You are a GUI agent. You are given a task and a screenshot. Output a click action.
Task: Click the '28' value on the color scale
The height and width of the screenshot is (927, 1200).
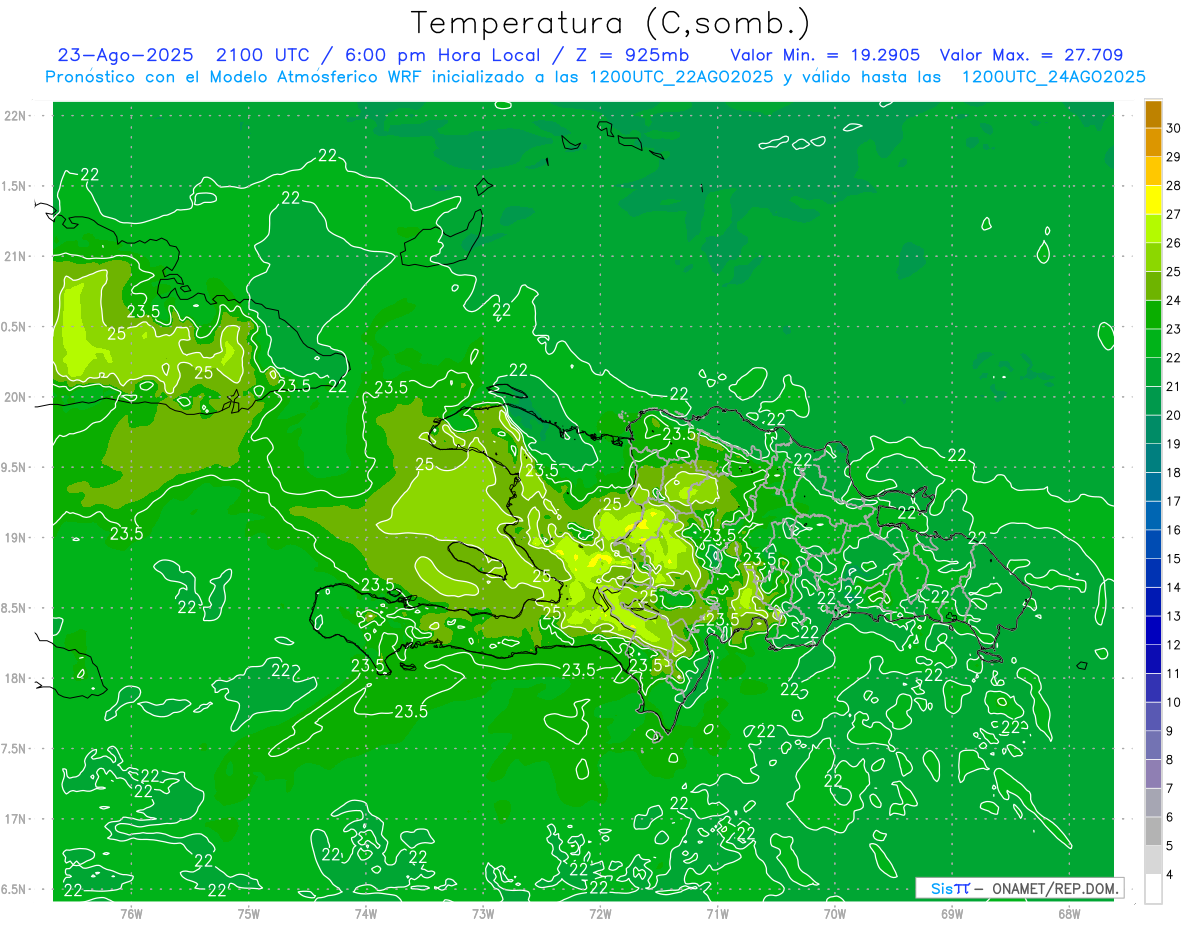point(1174,186)
